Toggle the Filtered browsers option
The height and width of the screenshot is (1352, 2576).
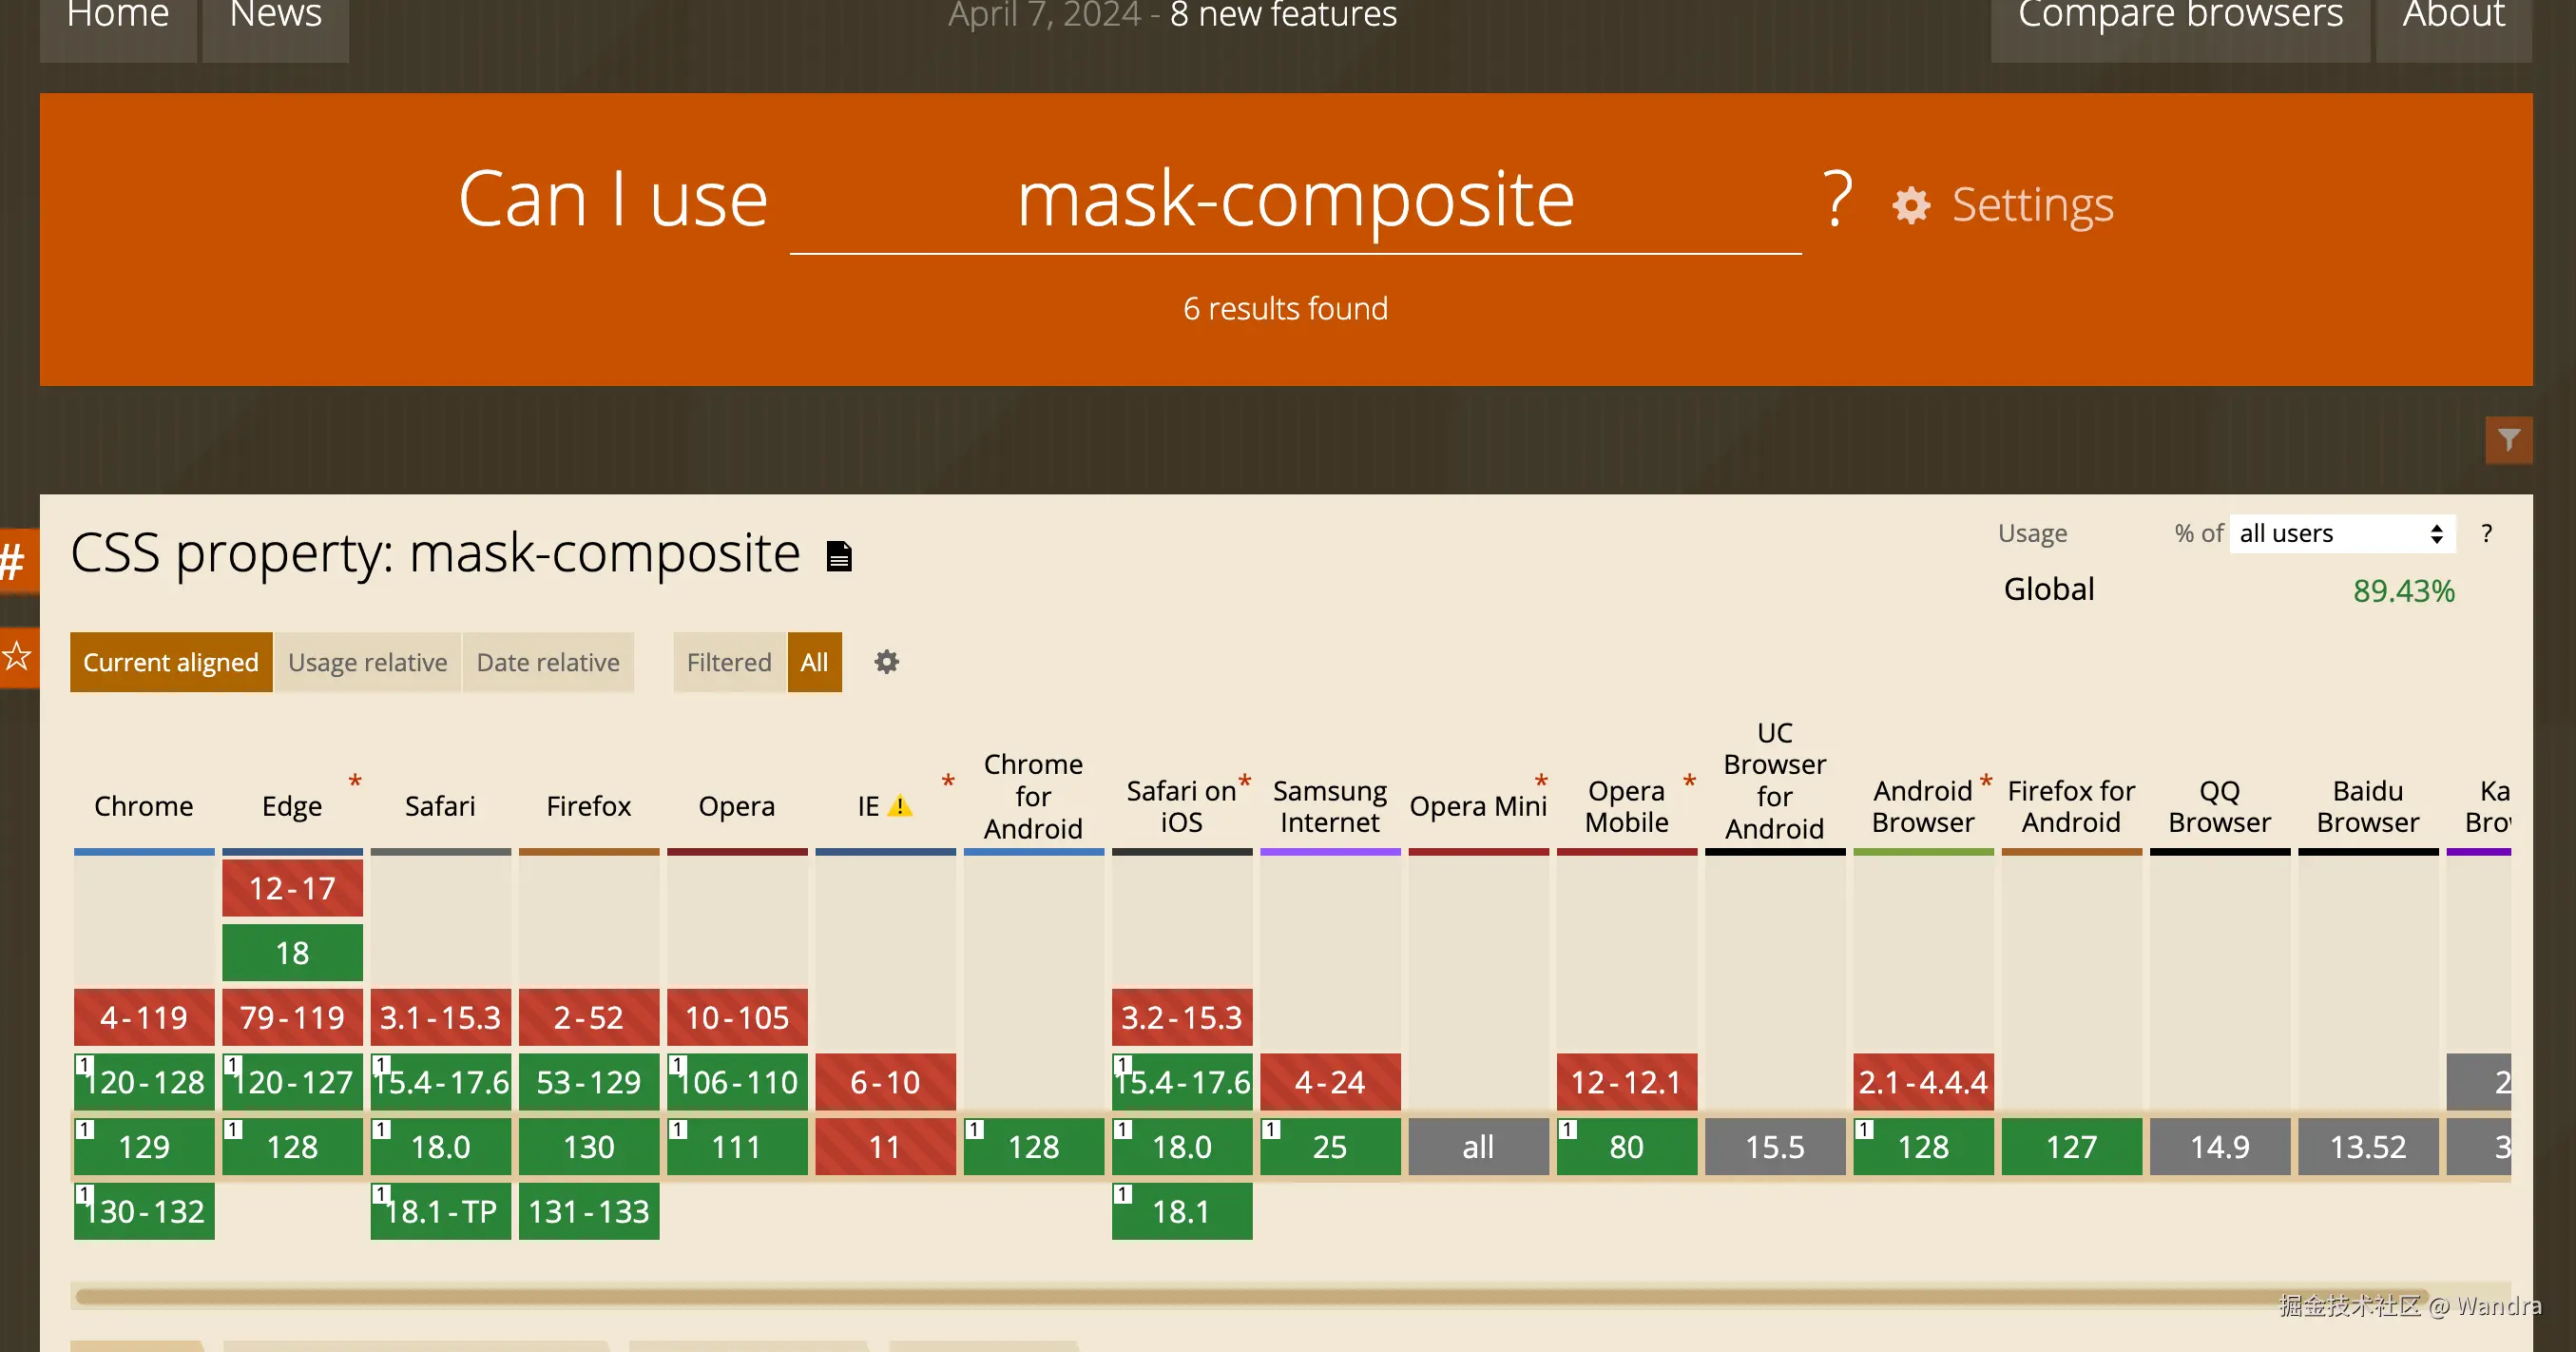[x=728, y=662]
